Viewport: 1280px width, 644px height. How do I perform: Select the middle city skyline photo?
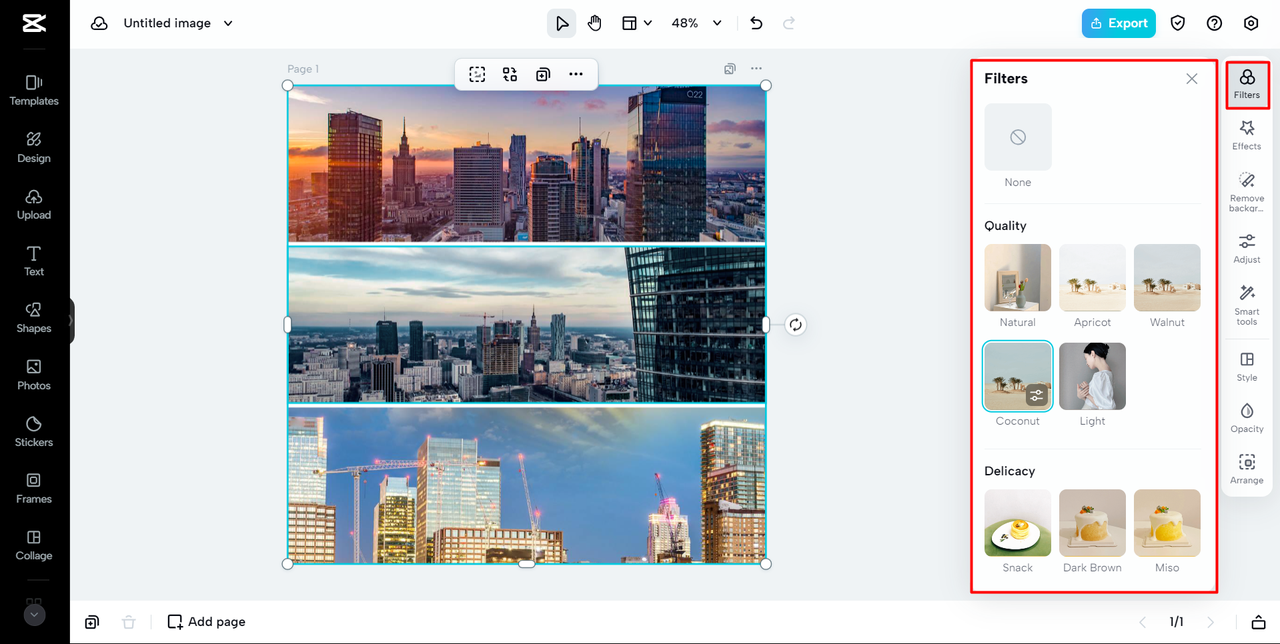pos(527,325)
